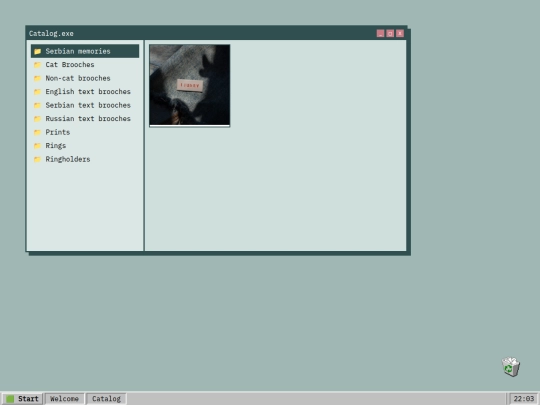Viewport: 540px width, 405px height.
Task: Select the Serbian memories label
Action: tap(78, 51)
